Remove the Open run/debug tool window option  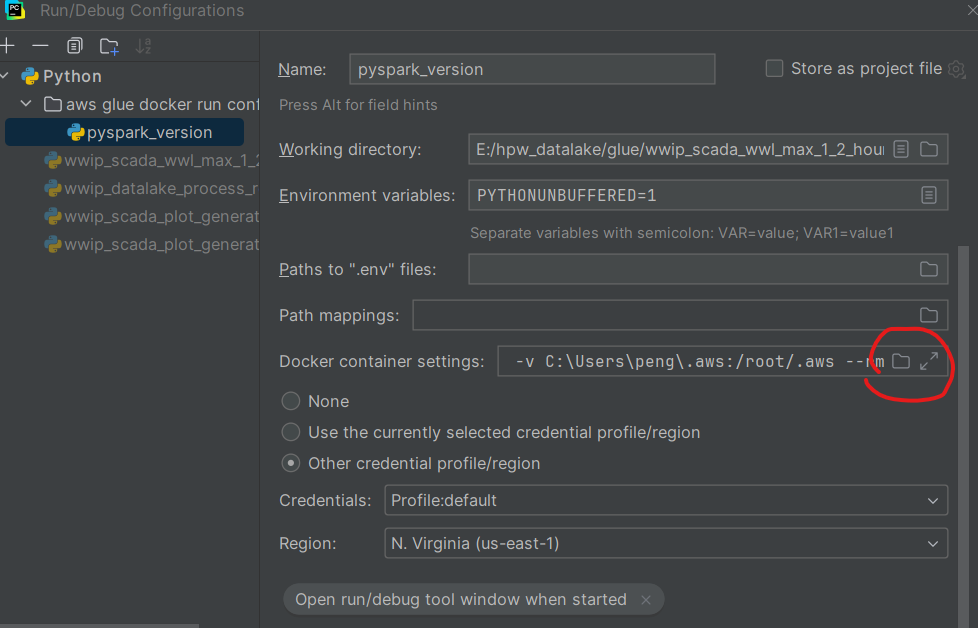(646, 599)
